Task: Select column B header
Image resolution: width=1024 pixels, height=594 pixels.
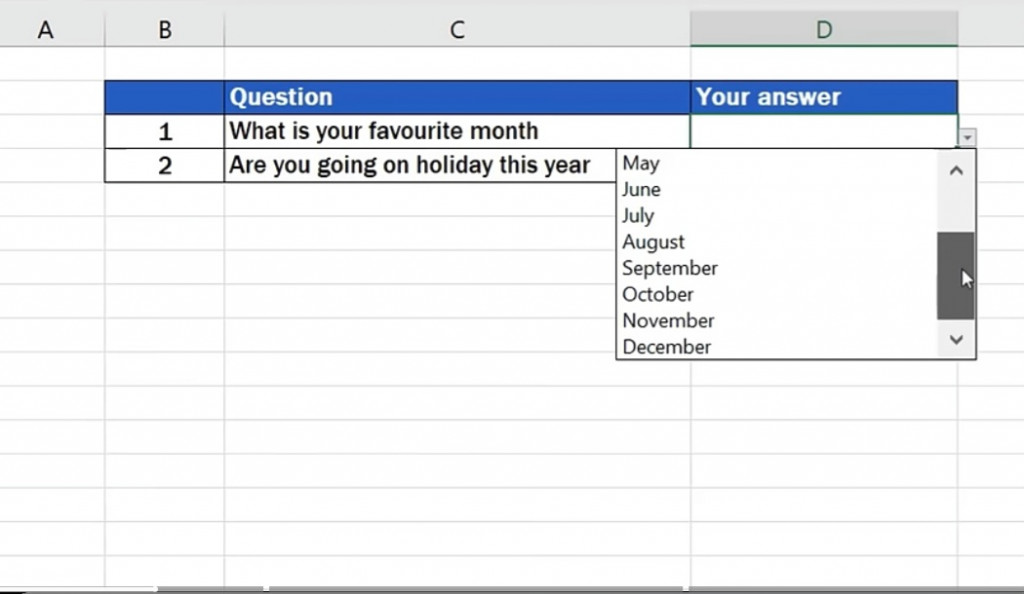Action: point(165,29)
